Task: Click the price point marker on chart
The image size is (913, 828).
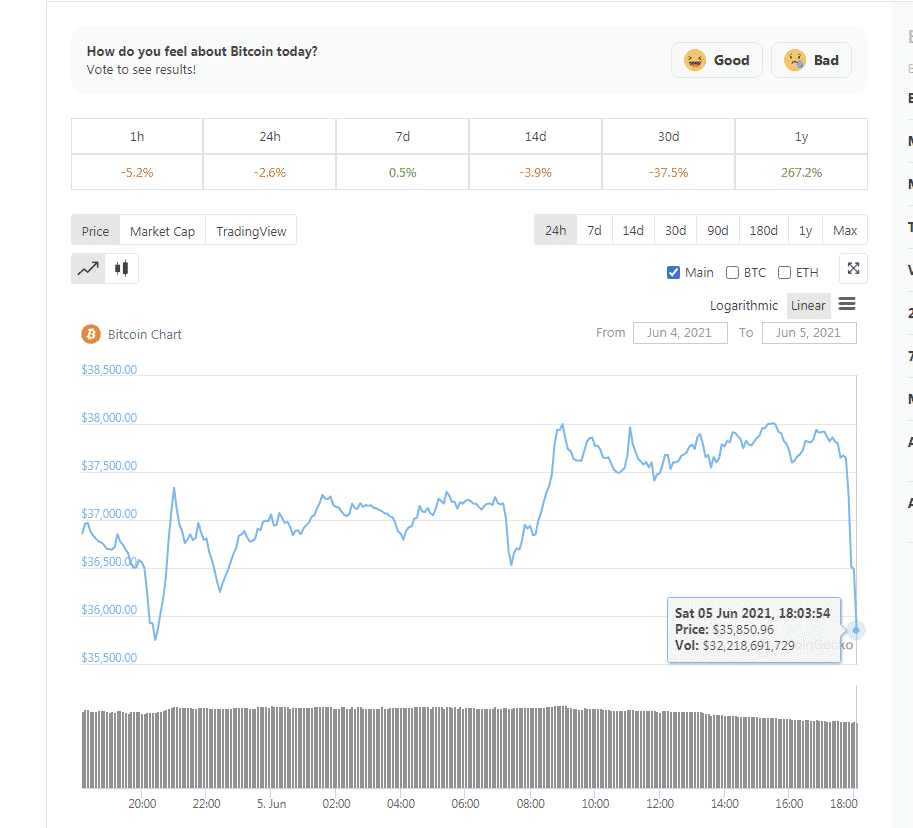Action: pyautogui.click(x=856, y=630)
